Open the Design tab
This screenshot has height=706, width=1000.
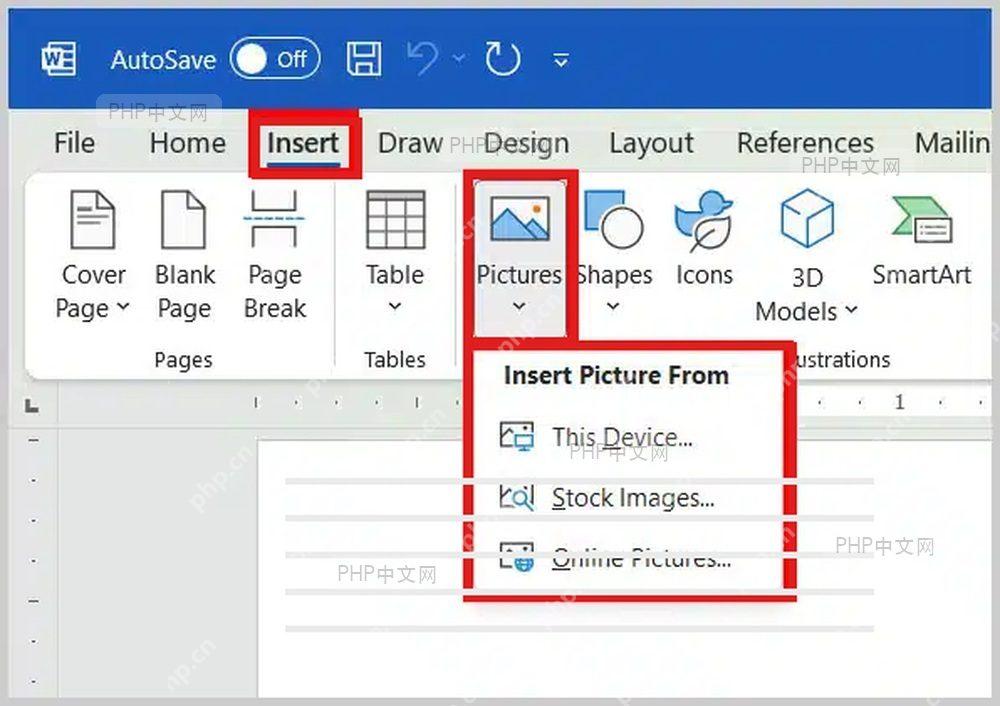[x=527, y=143]
